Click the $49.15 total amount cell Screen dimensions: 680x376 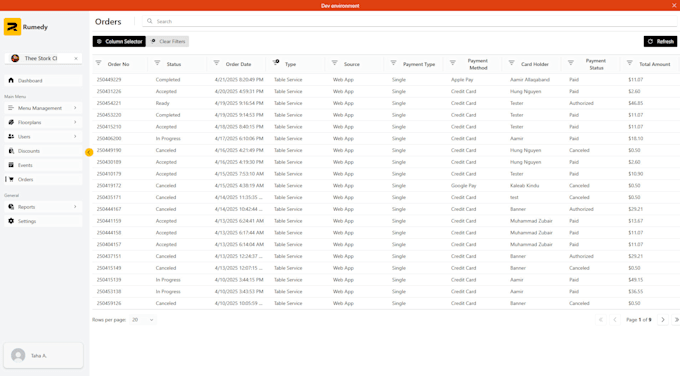pos(635,280)
